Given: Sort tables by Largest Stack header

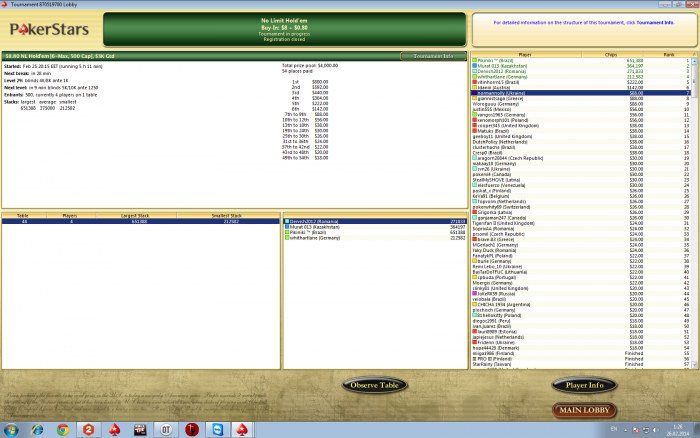Looking at the screenshot, I should 135,216.
